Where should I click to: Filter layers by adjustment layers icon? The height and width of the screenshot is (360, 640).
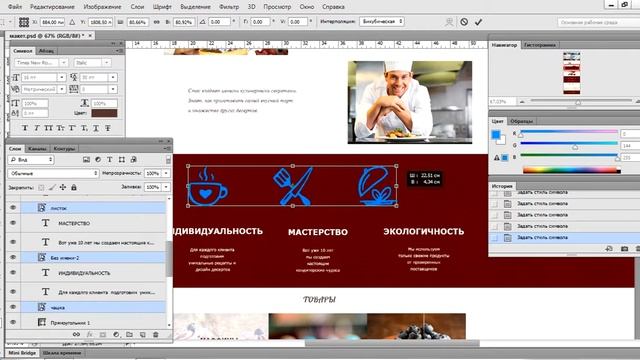tap(98, 160)
